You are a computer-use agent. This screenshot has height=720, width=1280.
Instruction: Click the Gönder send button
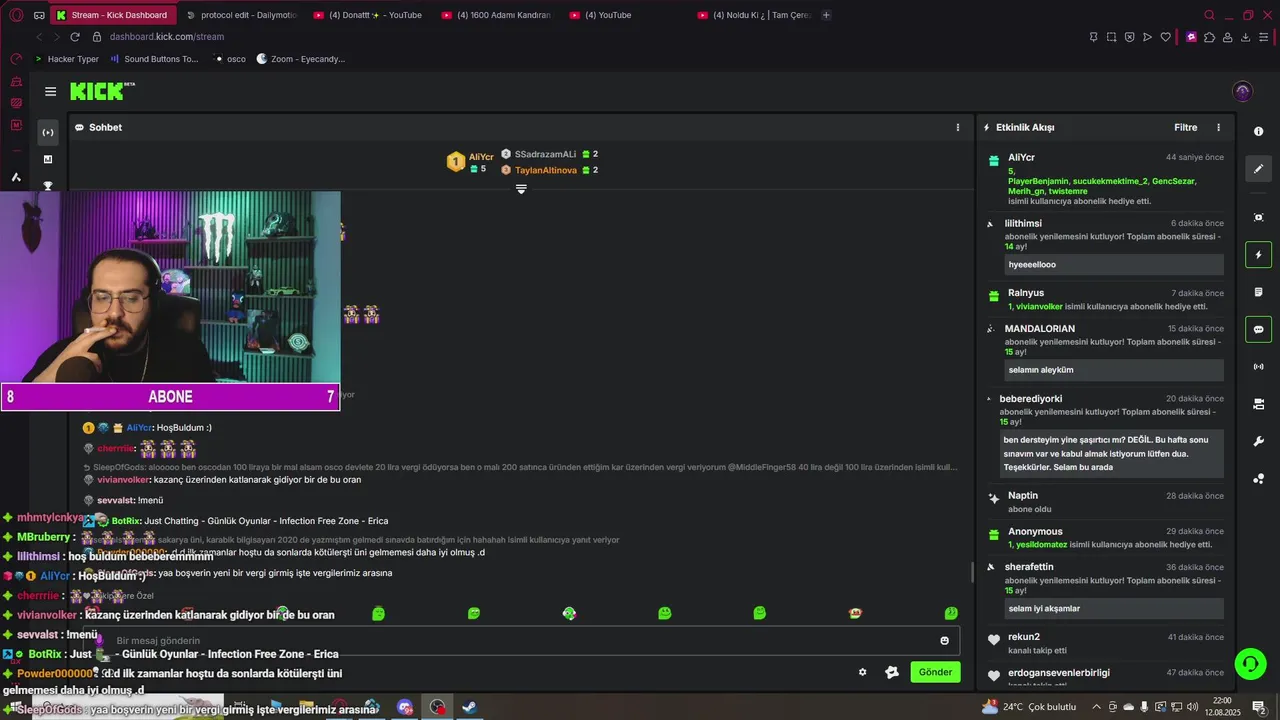coord(935,672)
